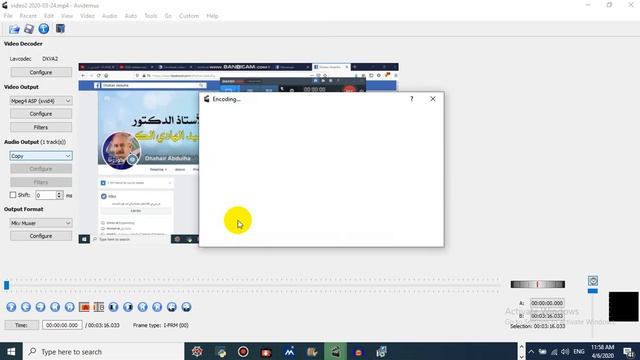
Task: Click the dark square toolbar icon beside Information
Action: point(60,29)
